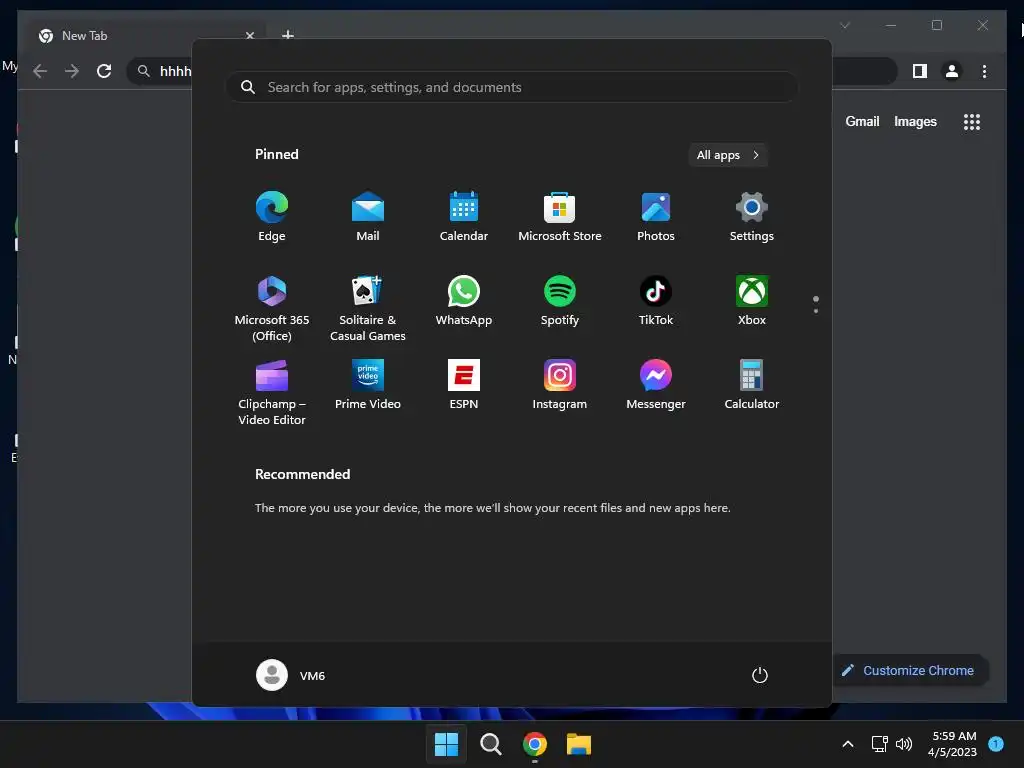Show hidden system tray icons
The image size is (1024, 768).
[848, 744]
